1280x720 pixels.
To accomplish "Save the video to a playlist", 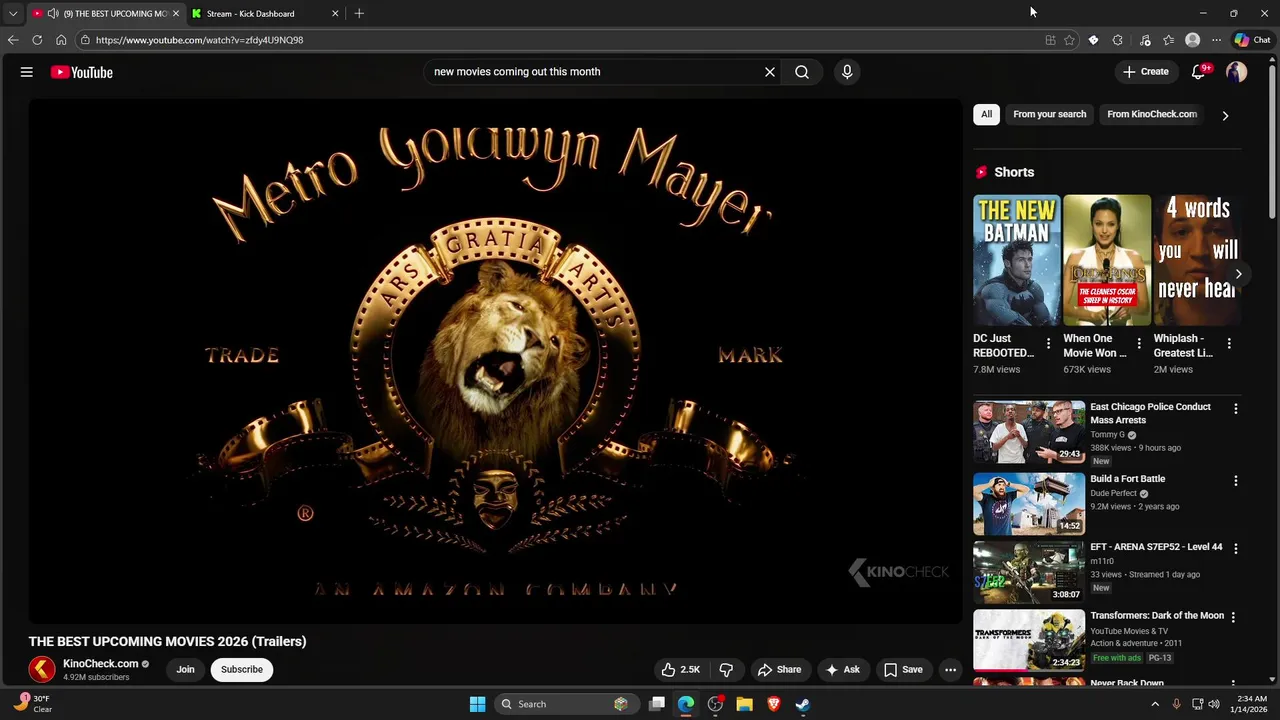I will (x=903, y=670).
